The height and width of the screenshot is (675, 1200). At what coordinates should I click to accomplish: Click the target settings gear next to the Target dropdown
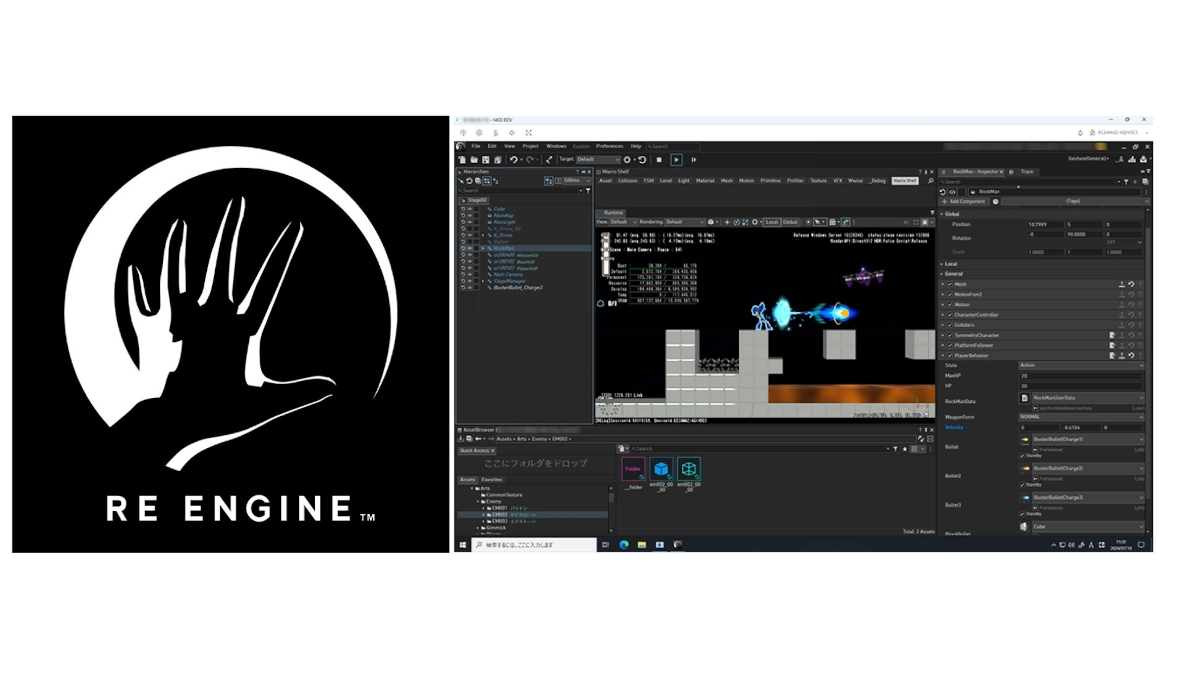pyautogui.click(x=627, y=160)
